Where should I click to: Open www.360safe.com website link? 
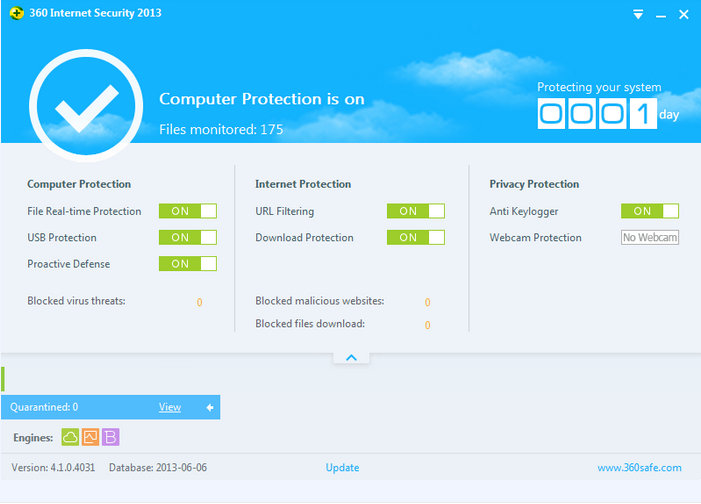pyautogui.click(x=639, y=468)
